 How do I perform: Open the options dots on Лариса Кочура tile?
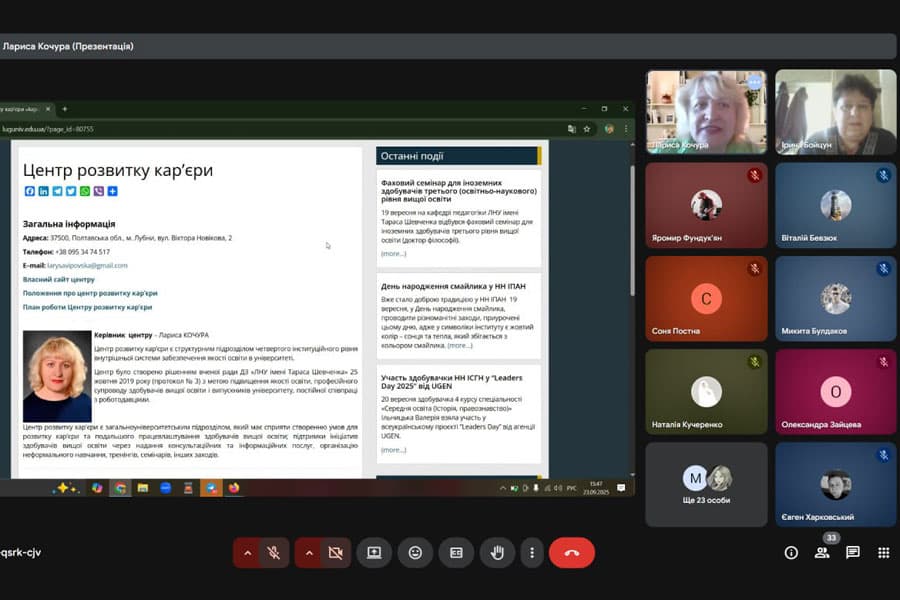point(754,83)
